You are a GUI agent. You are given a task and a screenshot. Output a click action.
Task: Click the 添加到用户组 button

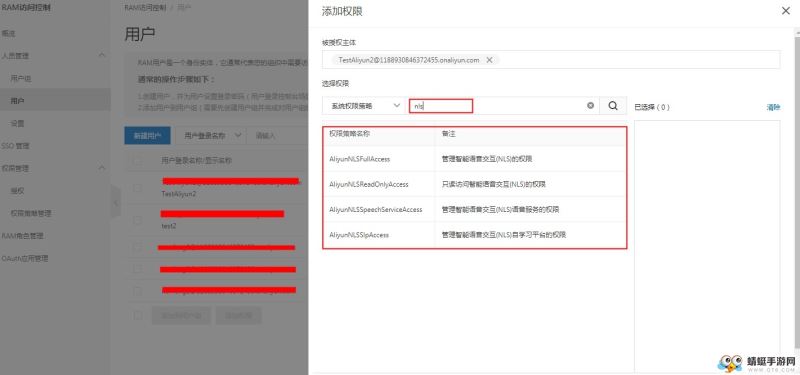pyautogui.click(x=181, y=315)
